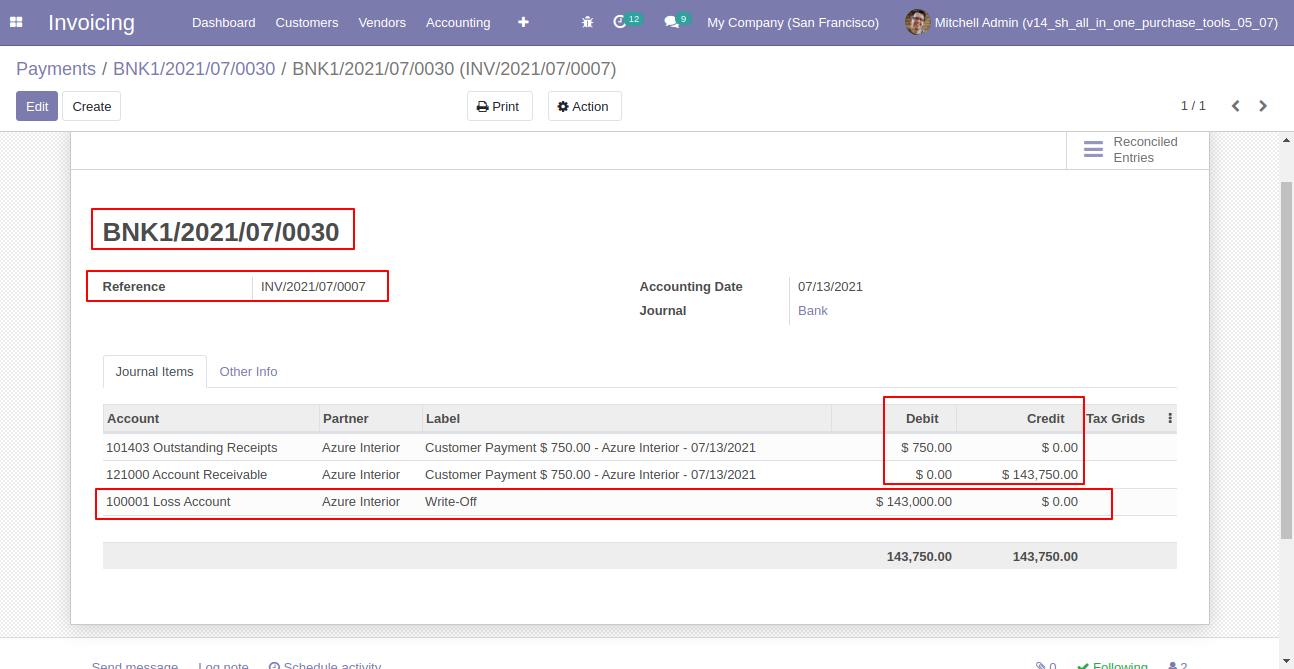
Task: Click $ 750.00 debit value
Action: tap(926, 448)
